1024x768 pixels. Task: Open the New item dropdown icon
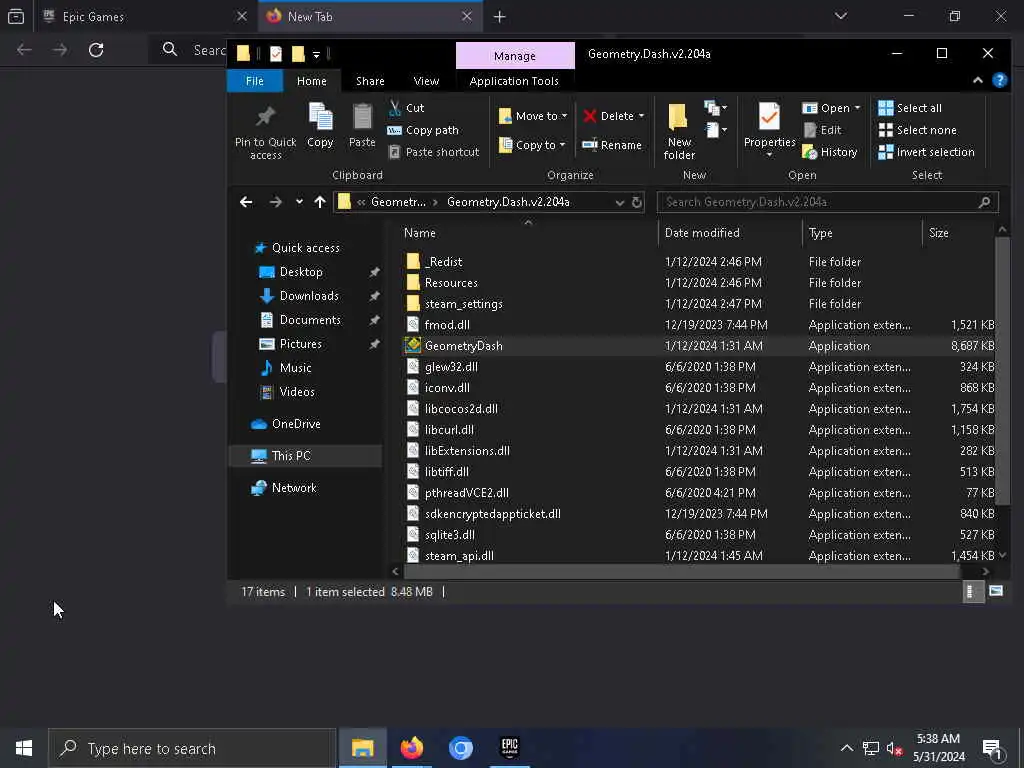[x=715, y=108]
